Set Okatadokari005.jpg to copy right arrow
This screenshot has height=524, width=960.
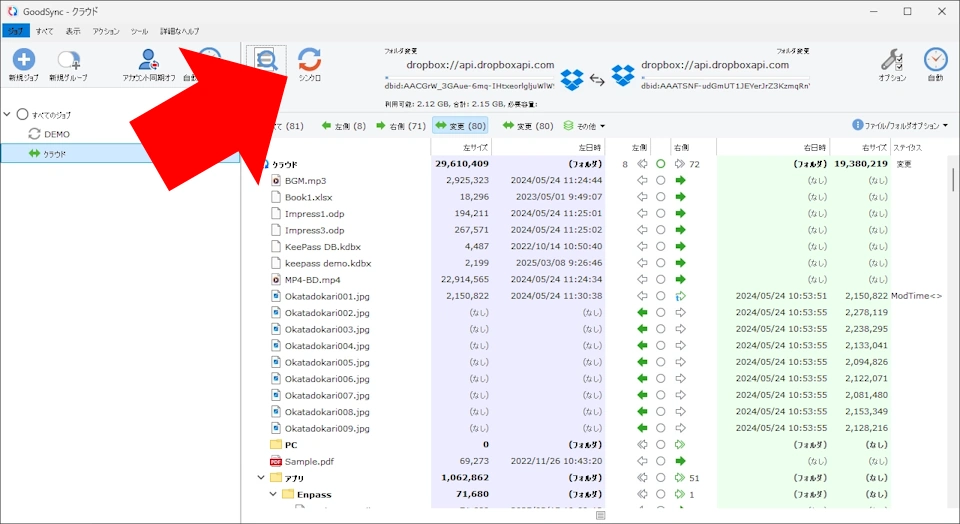pyautogui.click(x=680, y=362)
